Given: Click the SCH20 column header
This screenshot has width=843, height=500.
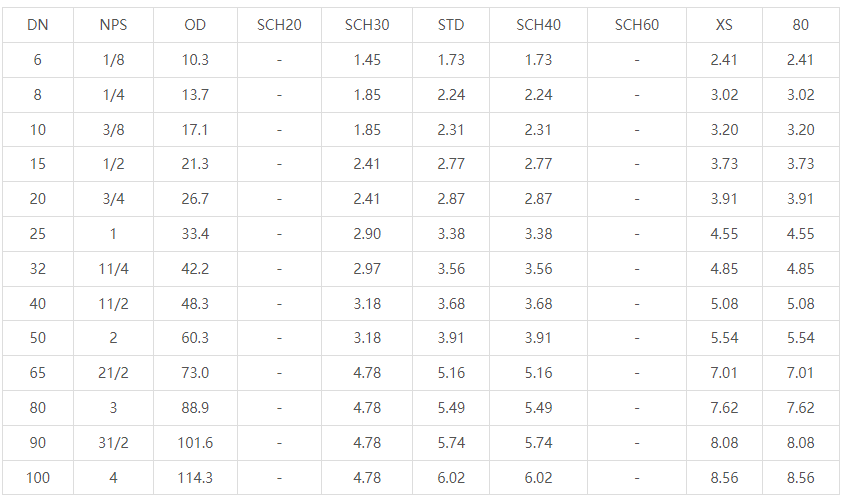Looking at the screenshot, I should pyautogui.click(x=279, y=25).
